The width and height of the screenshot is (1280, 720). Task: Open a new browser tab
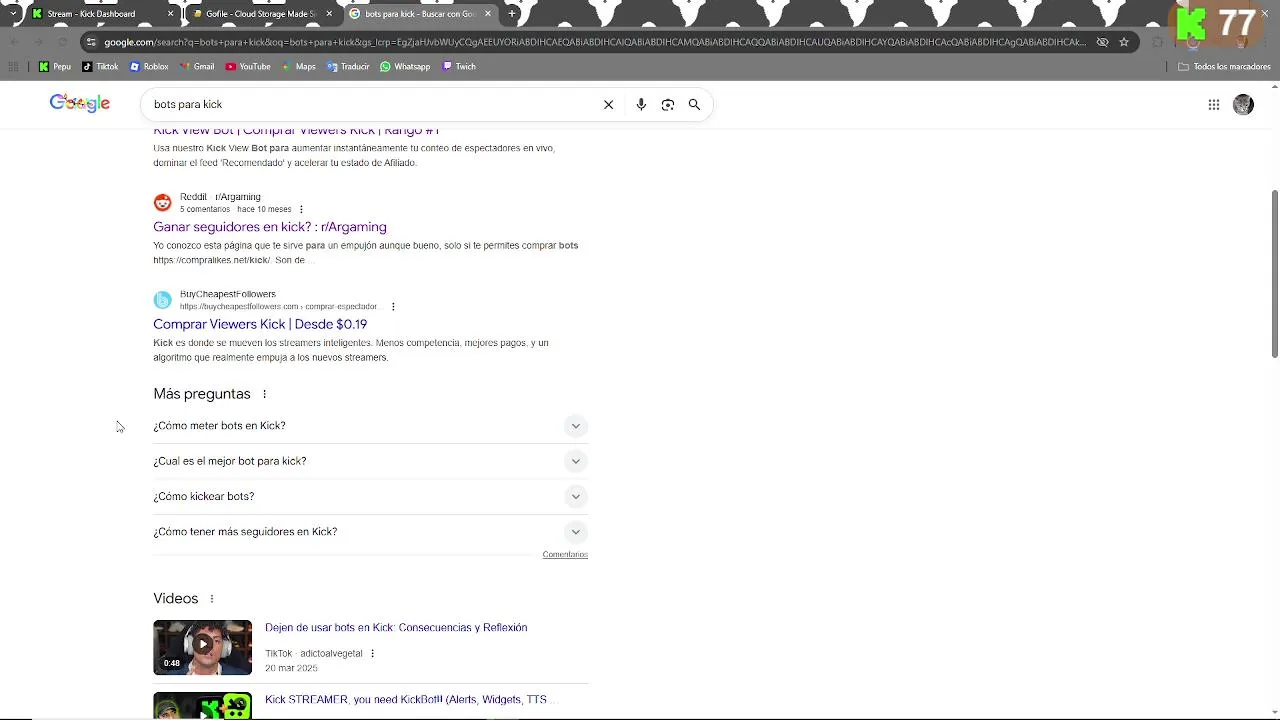(x=512, y=14)
